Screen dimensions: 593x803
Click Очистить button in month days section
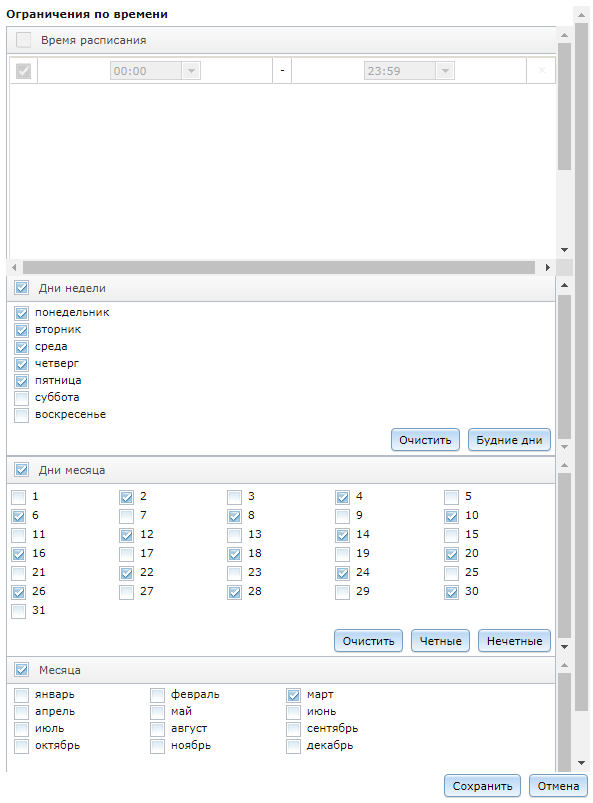(x=368, y=641)
